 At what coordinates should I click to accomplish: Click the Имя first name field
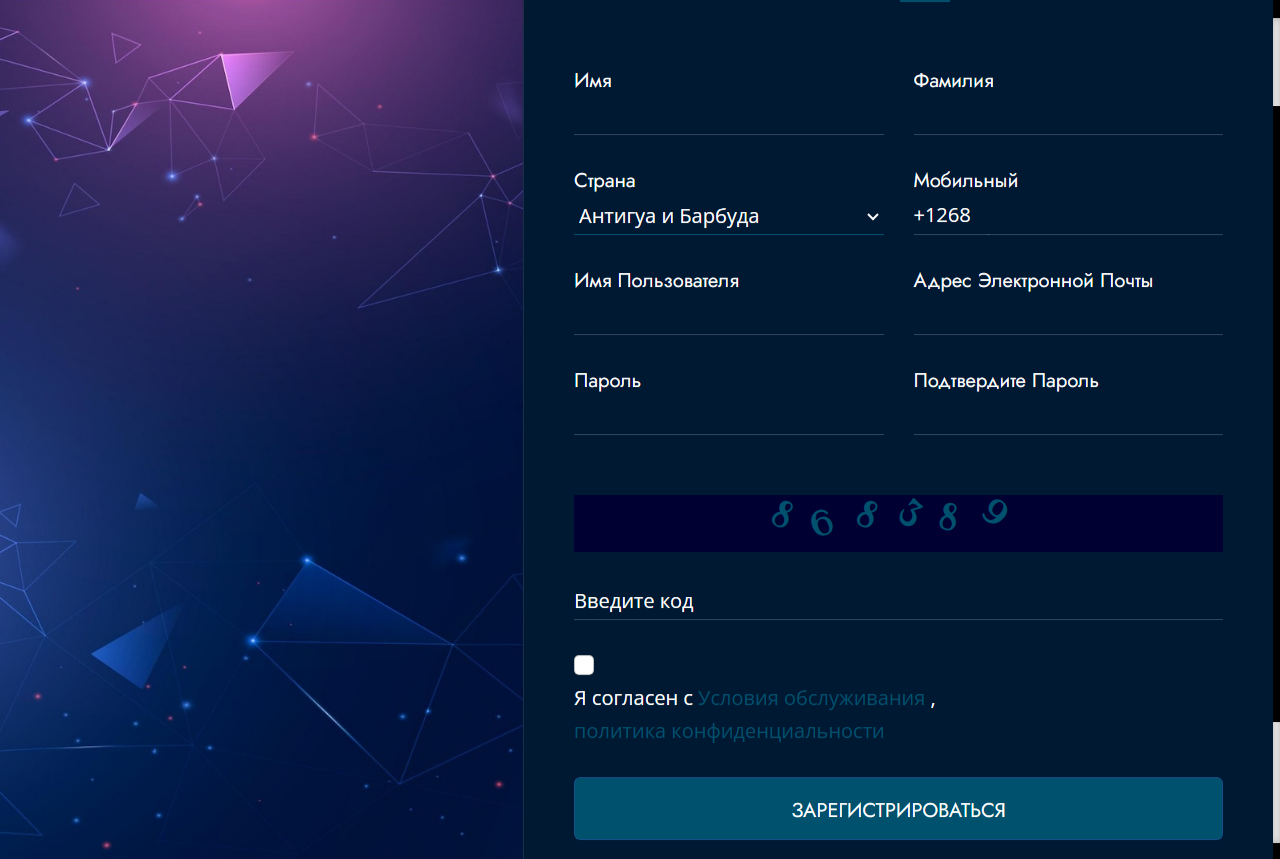tap(728, 116)
